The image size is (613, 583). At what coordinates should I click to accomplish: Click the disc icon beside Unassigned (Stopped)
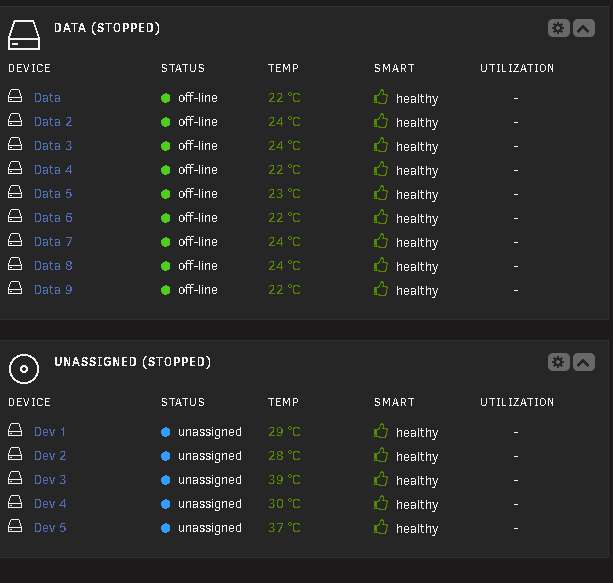click(x=24, y=369)
